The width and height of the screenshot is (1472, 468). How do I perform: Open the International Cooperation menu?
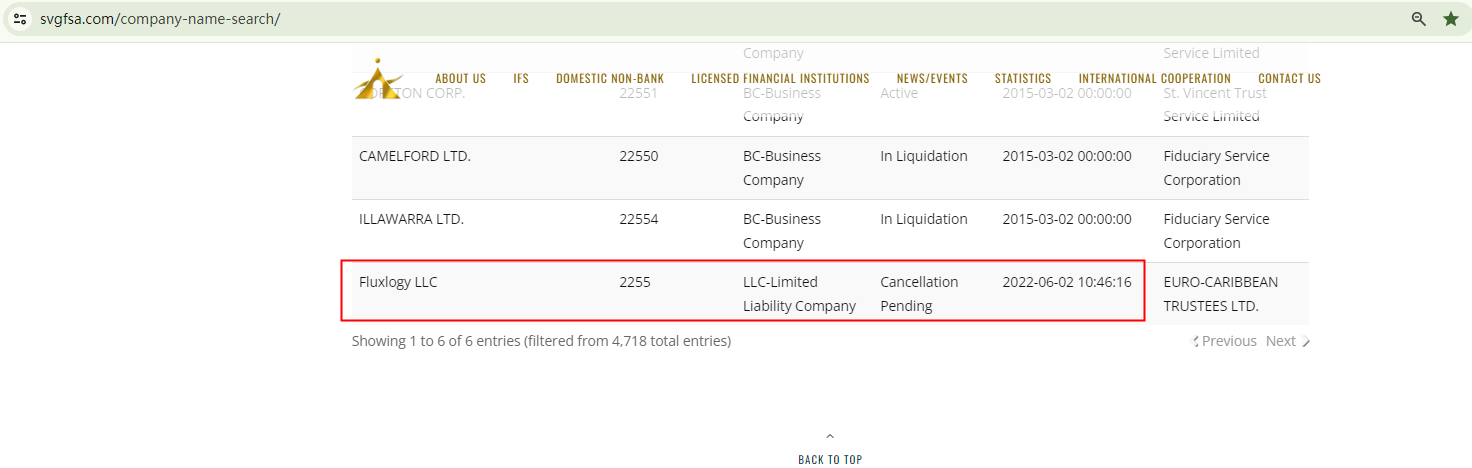click(1154, 78)
